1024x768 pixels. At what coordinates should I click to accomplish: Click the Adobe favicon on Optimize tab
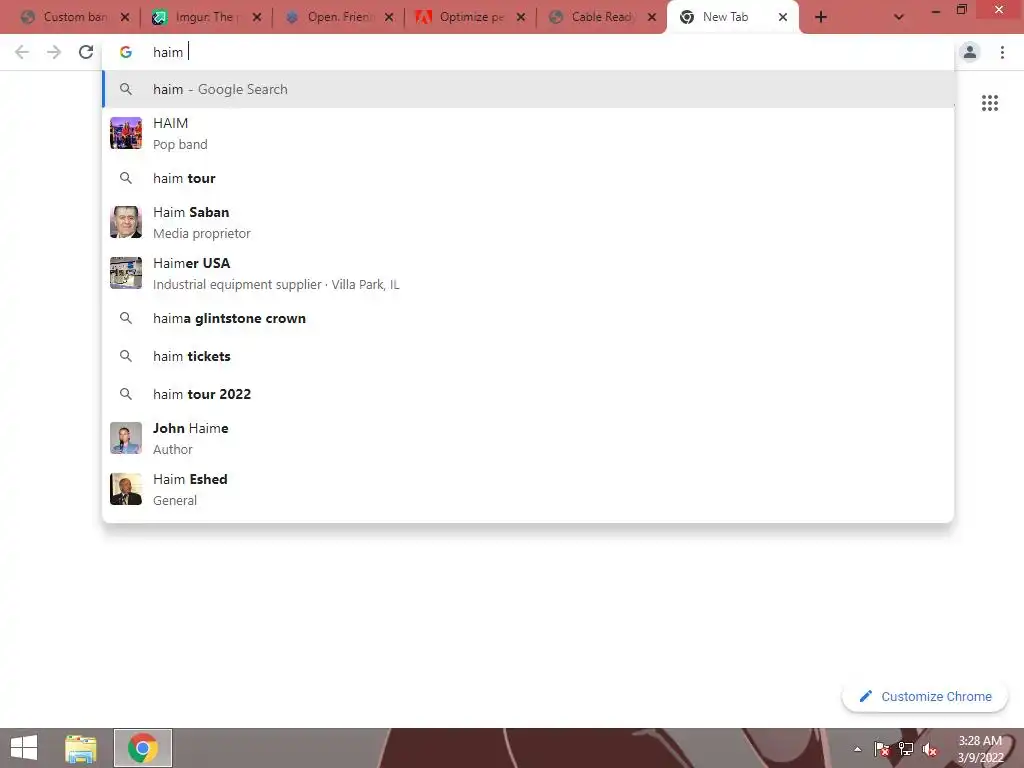[x=424, y=18]
